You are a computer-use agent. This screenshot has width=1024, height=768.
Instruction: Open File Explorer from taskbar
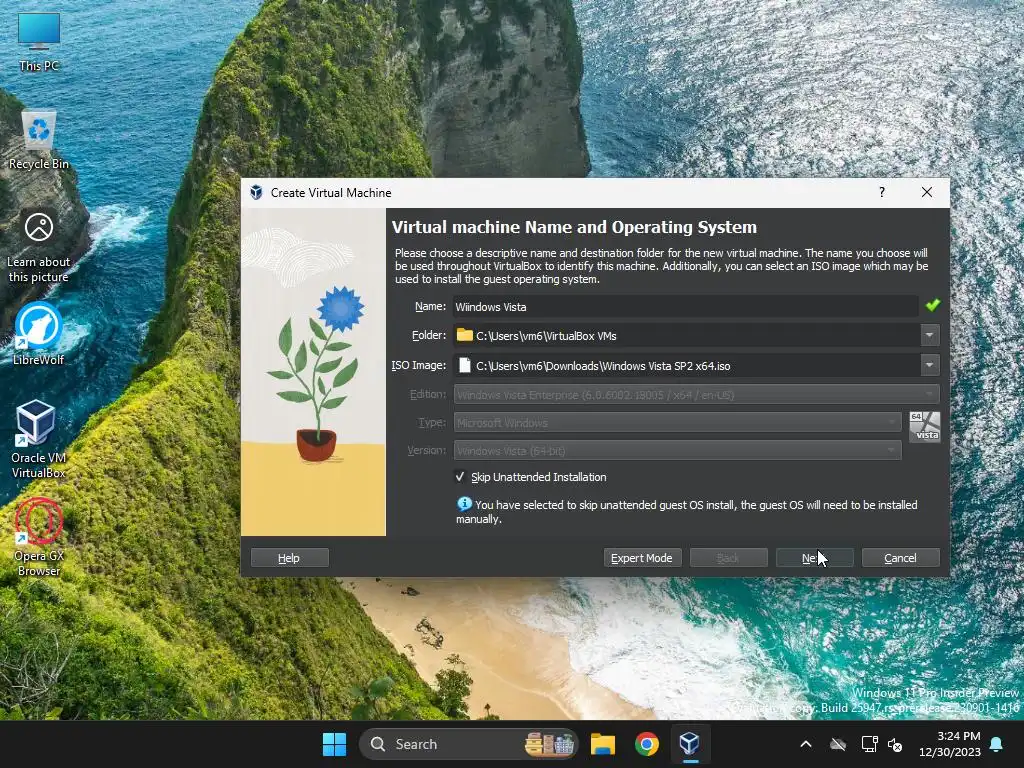point(603,744)
